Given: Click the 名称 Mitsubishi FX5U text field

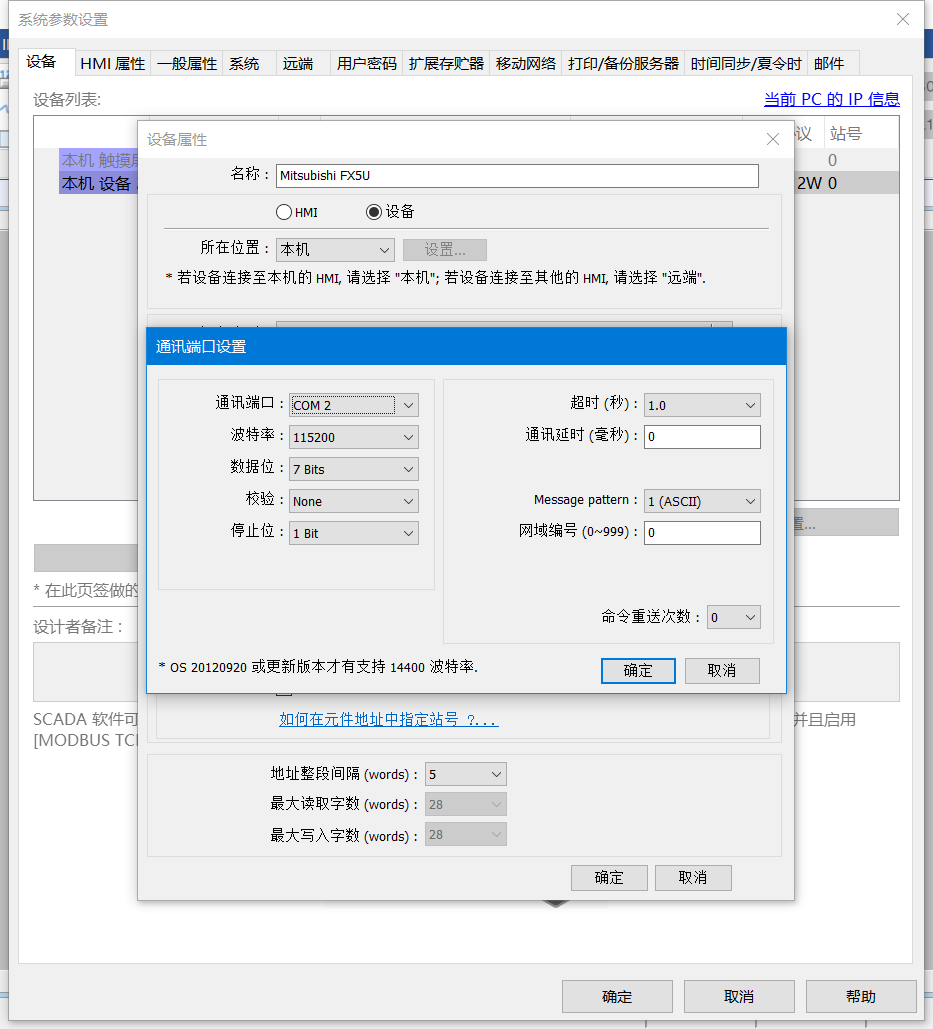Looking at the screenshot, I should pyautogui.click(x=516, y=175).
